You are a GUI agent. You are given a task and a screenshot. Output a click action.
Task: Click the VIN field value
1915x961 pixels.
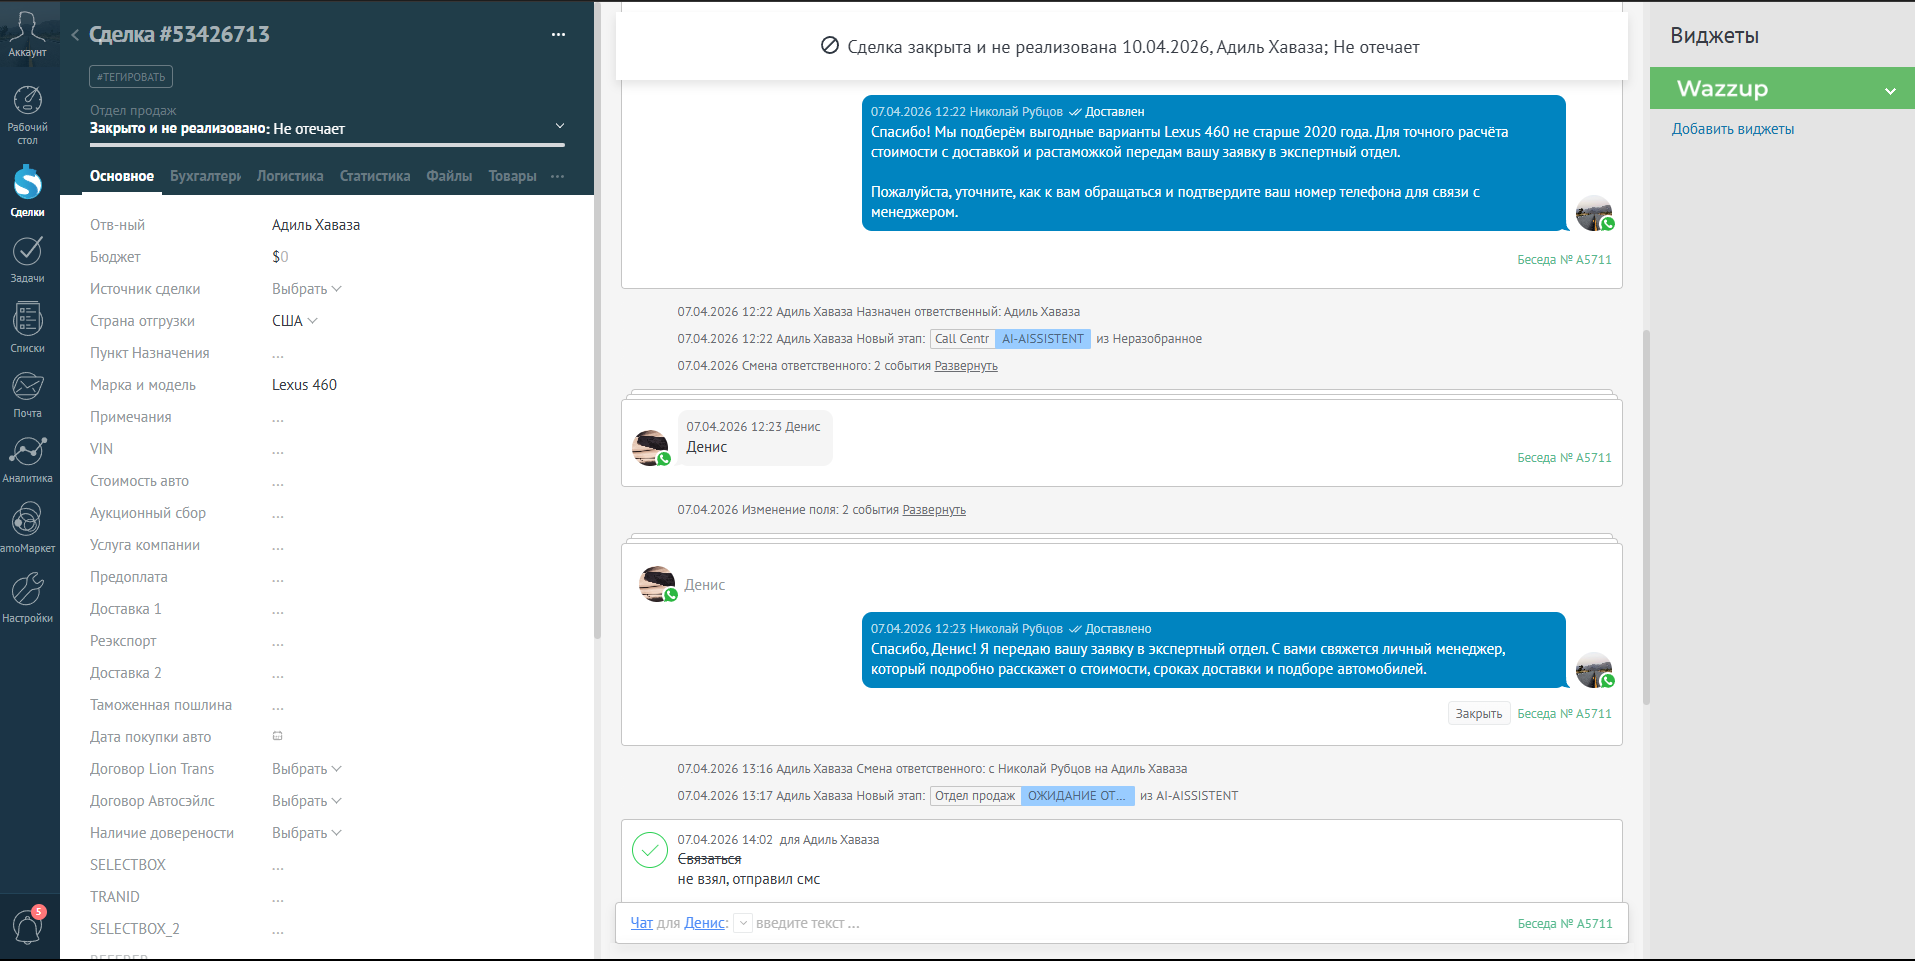[x=278, y=450]
